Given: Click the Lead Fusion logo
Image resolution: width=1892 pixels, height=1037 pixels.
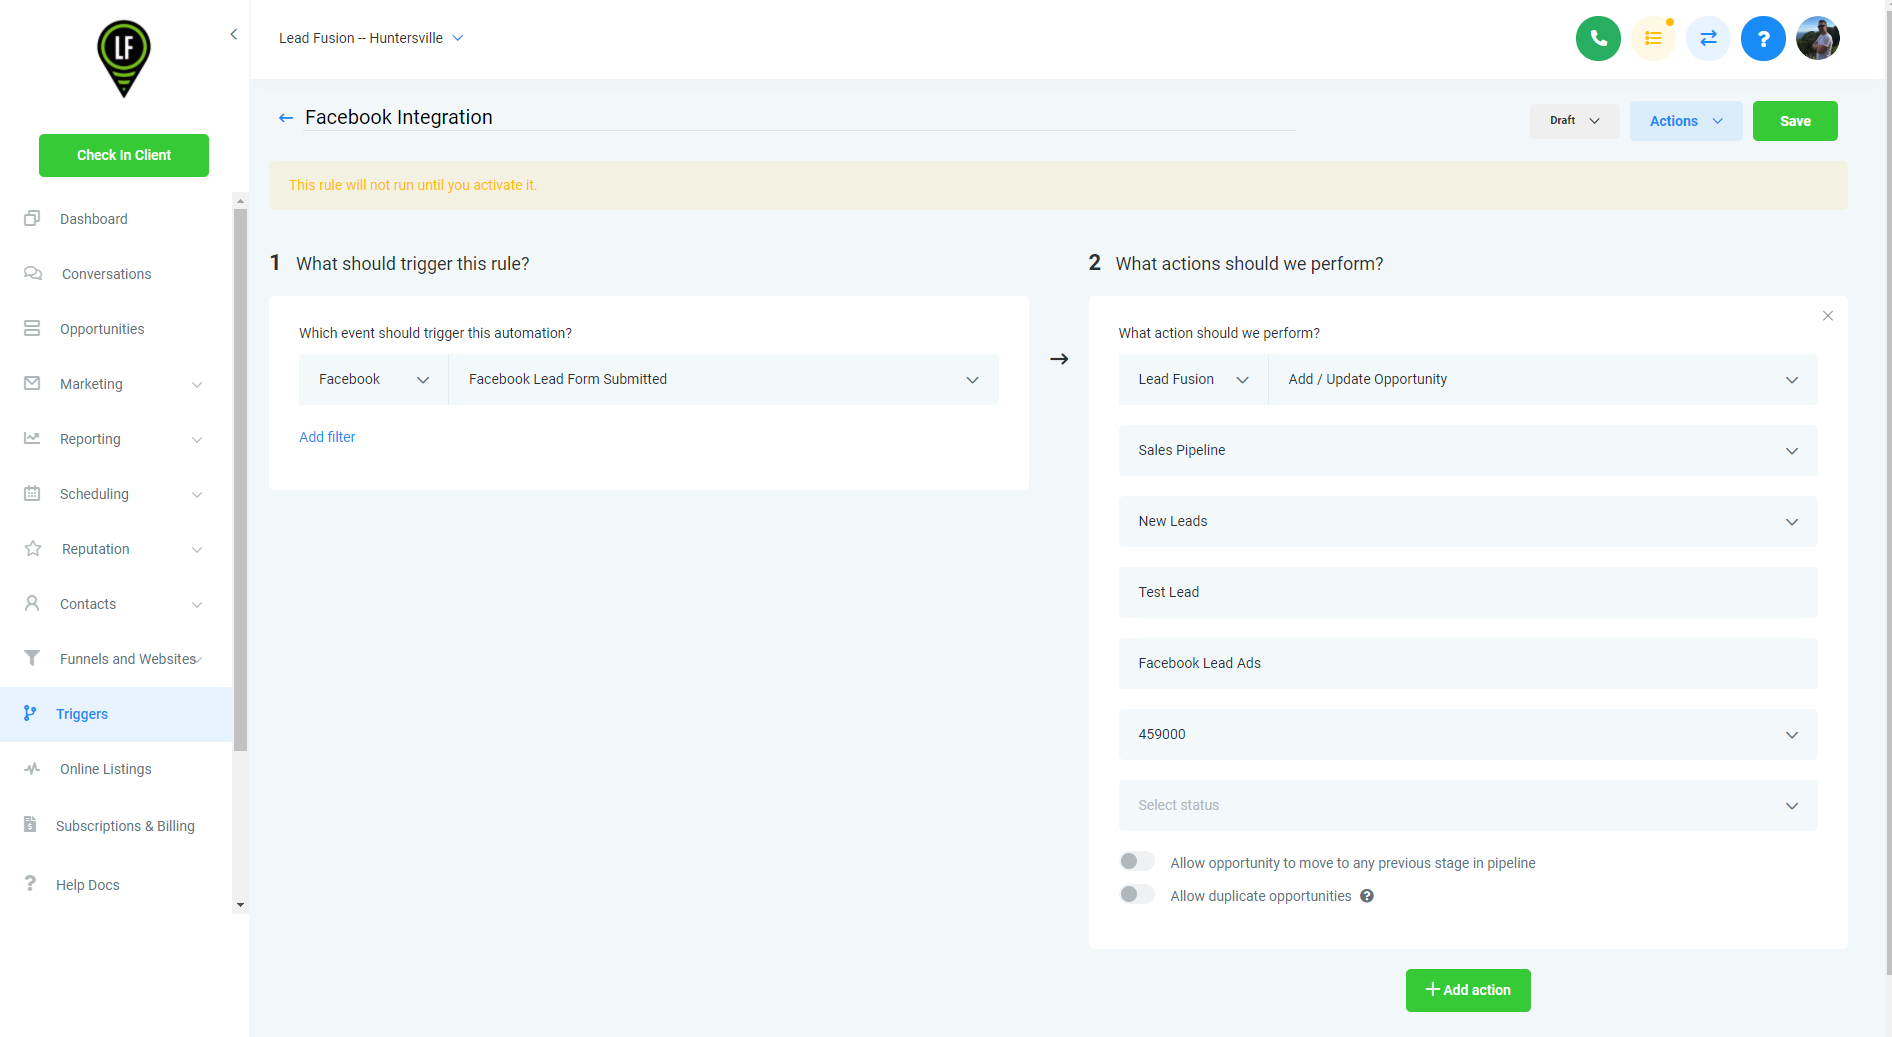Looking at the screenshot, I should [124, 59].
